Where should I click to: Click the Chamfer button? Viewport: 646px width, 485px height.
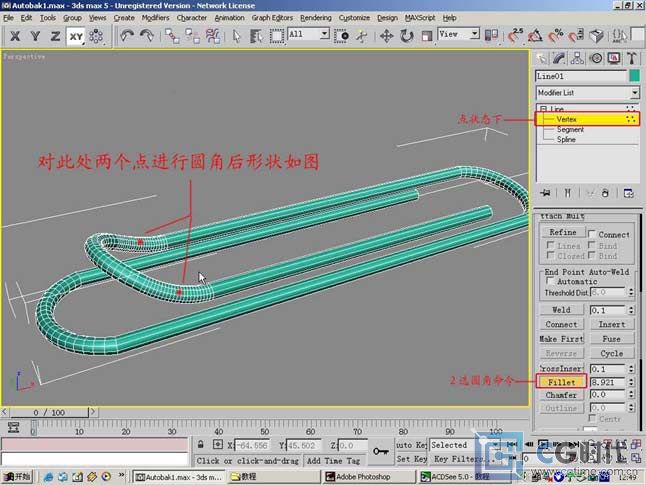562,395
